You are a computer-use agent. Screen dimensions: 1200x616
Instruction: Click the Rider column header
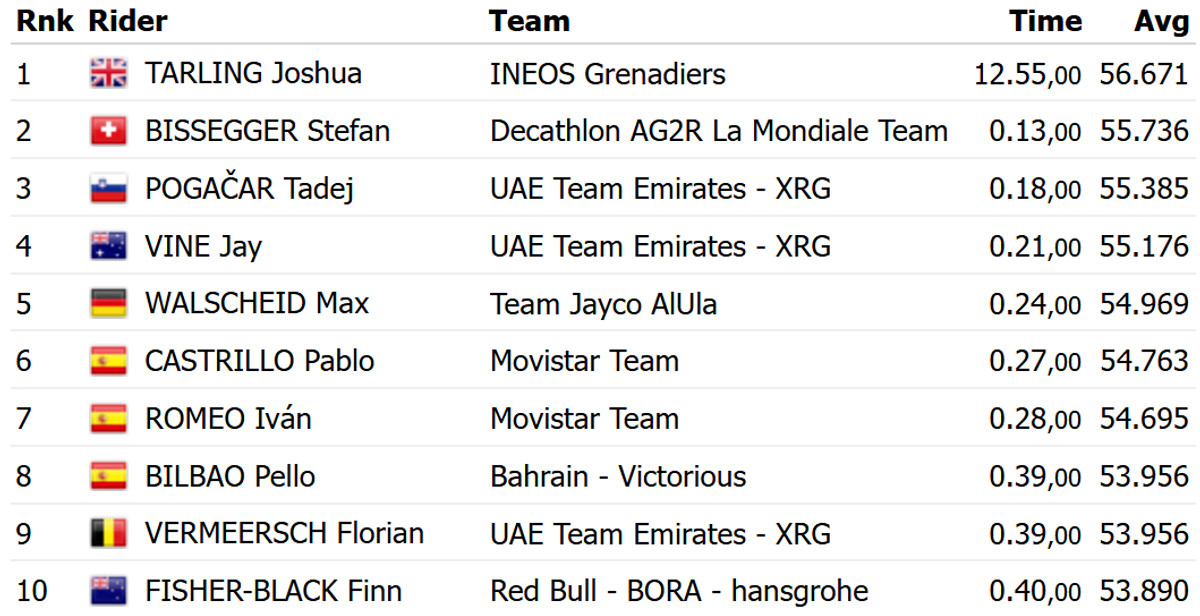(128, 21)
